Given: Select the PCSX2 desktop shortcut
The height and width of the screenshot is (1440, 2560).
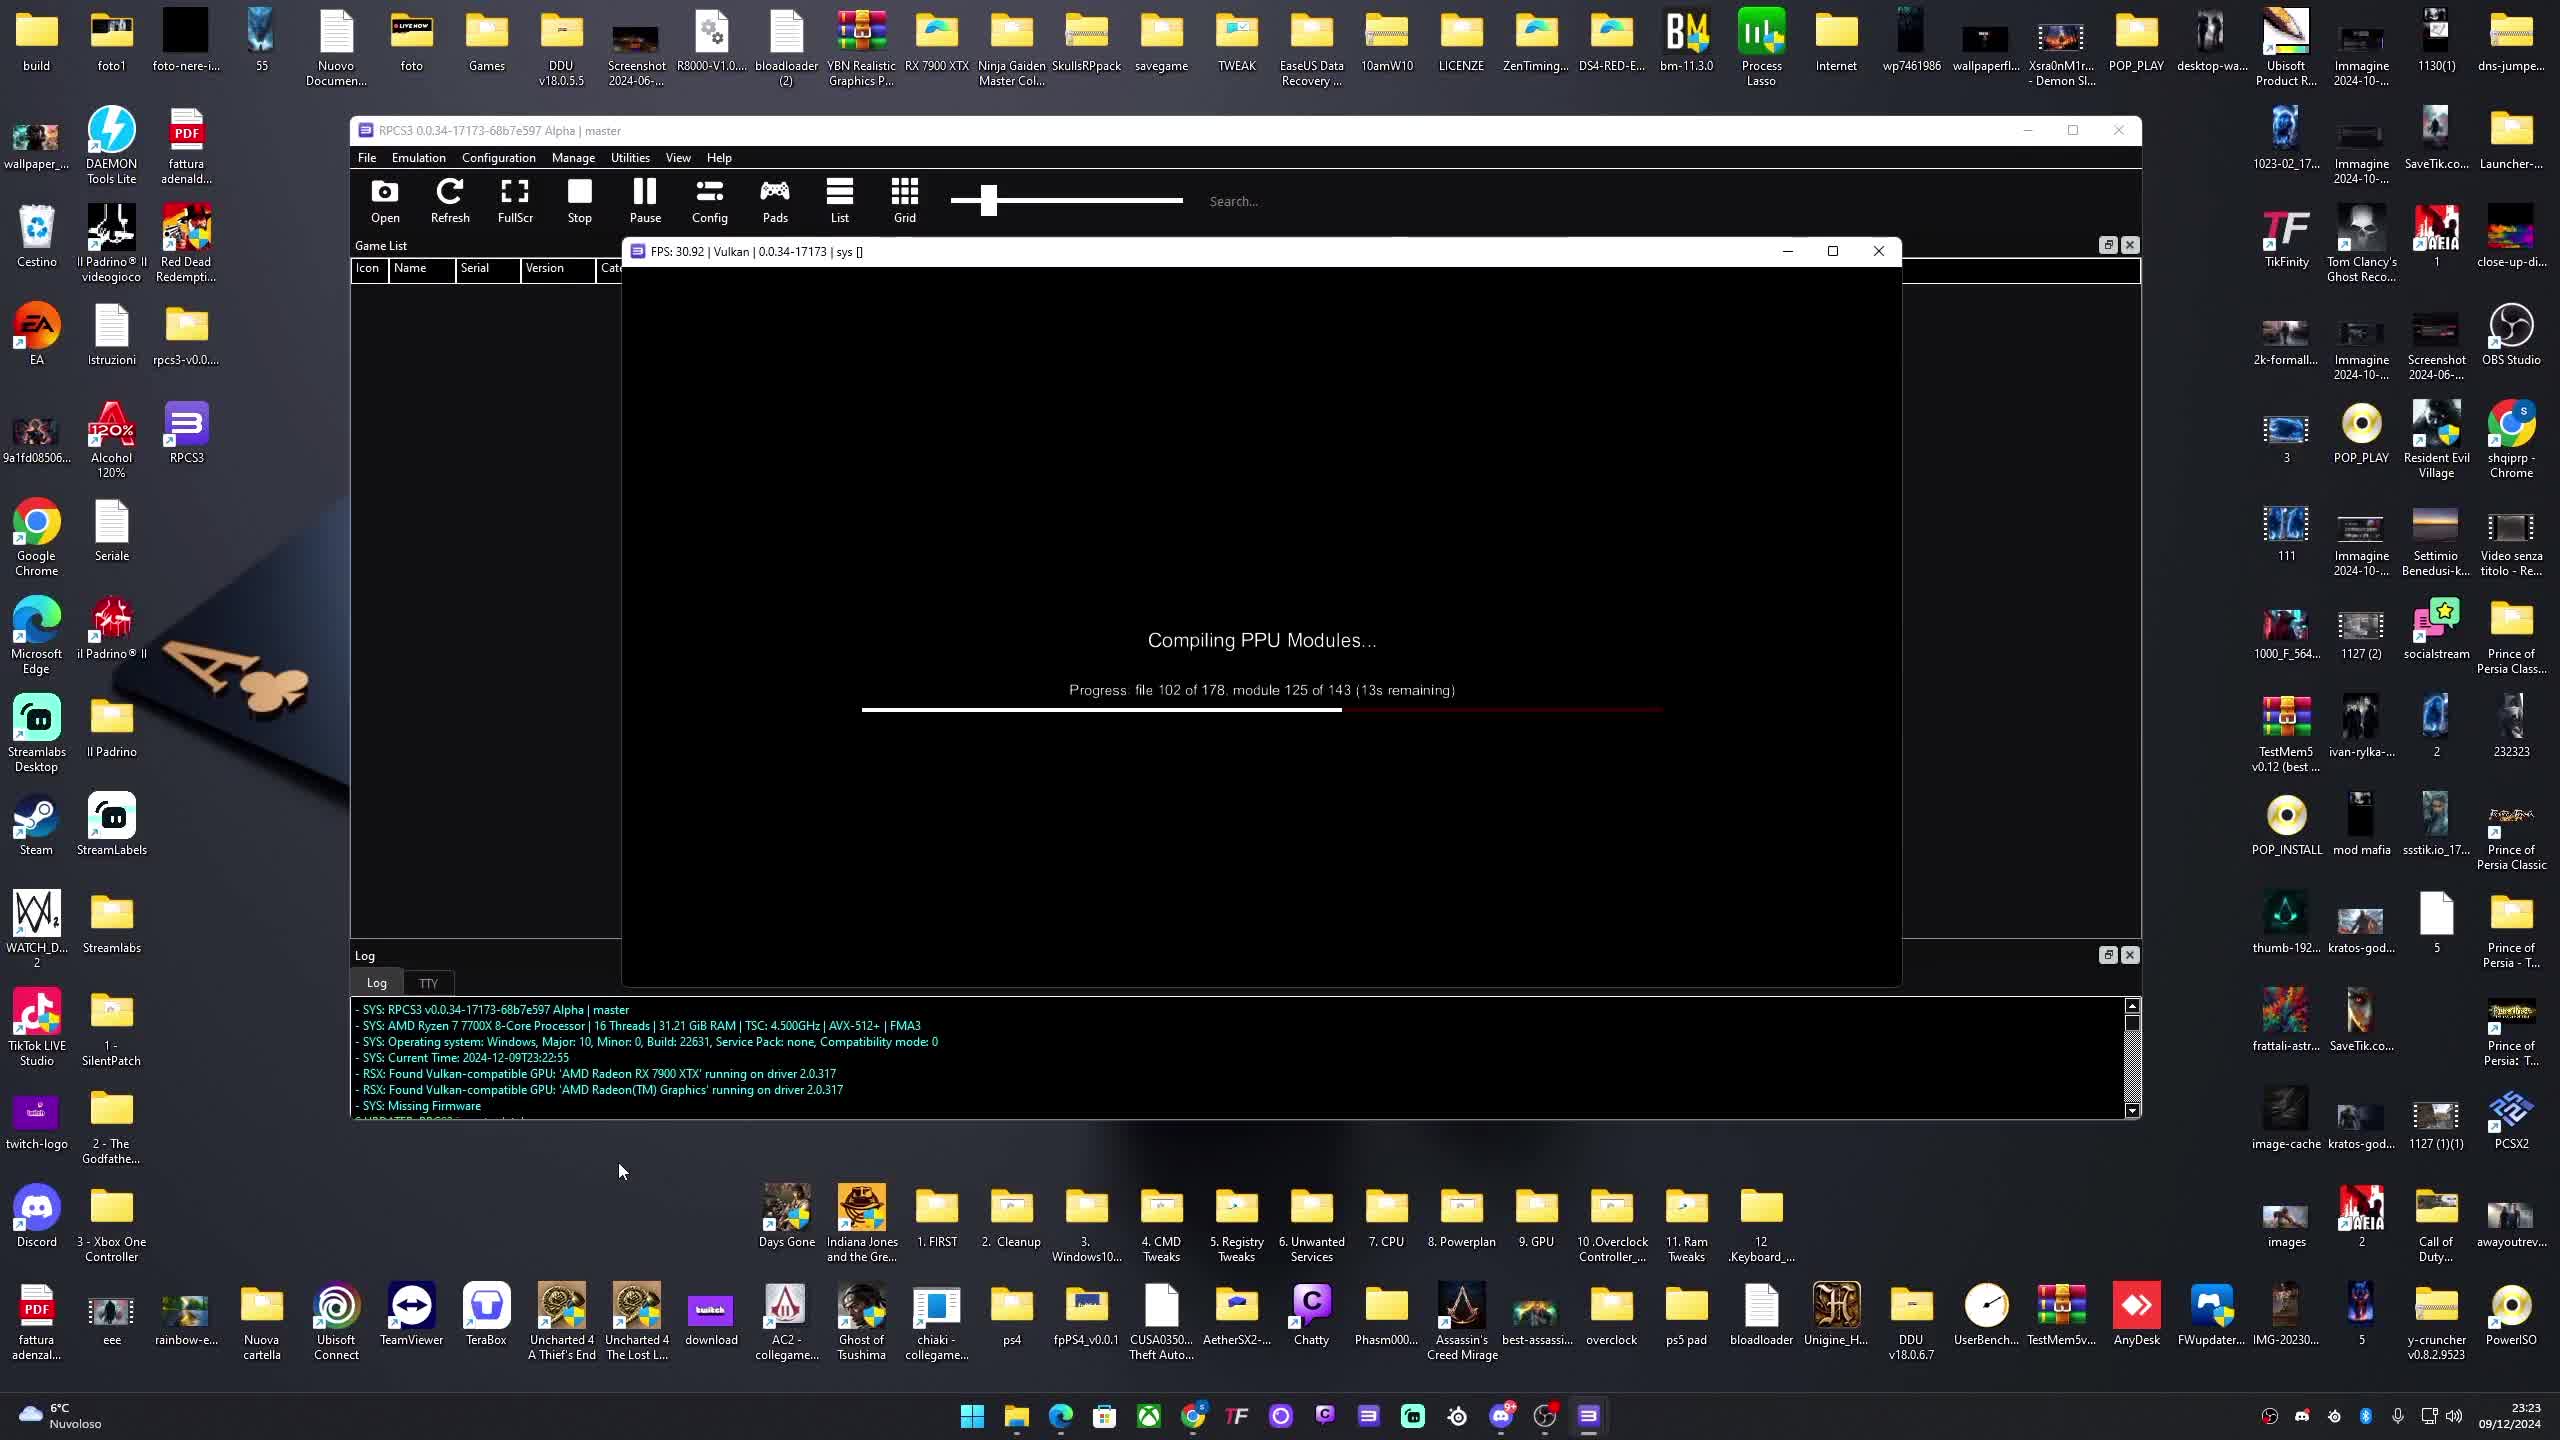Looking at the screenshot, I should pyautogui.click(x=2511, y=1120).
